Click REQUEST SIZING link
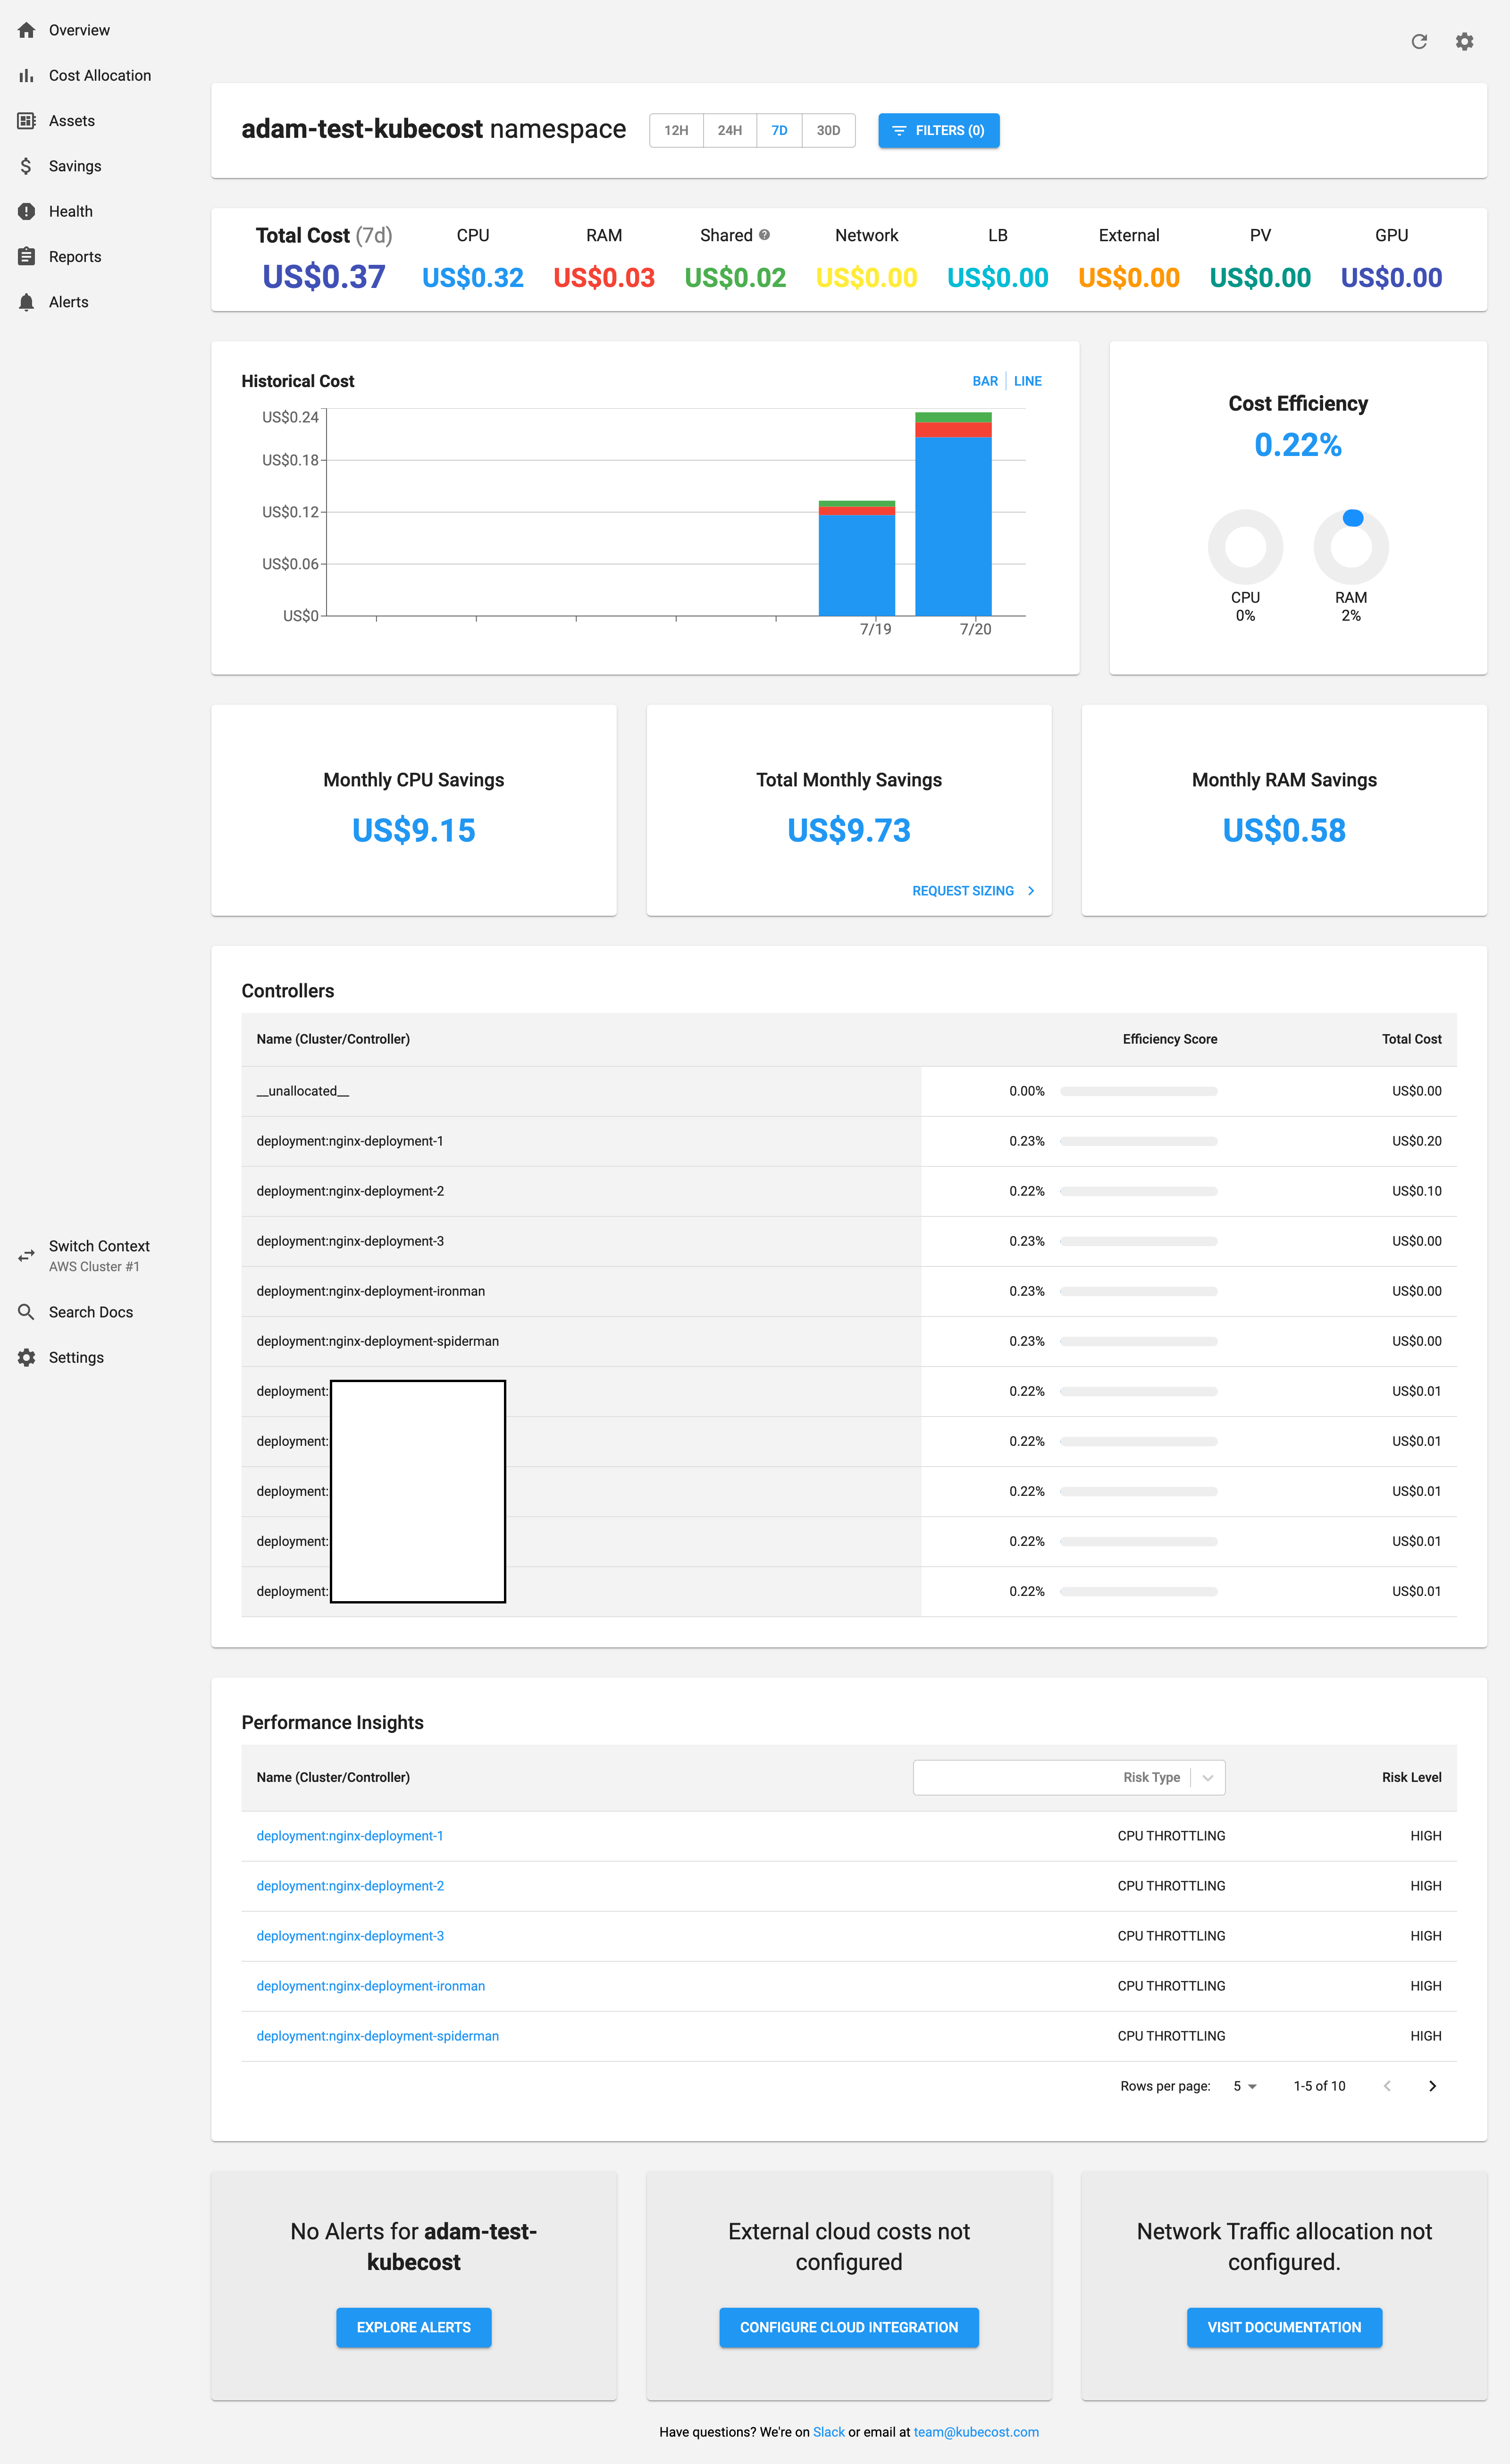 (x=973, y=891)
